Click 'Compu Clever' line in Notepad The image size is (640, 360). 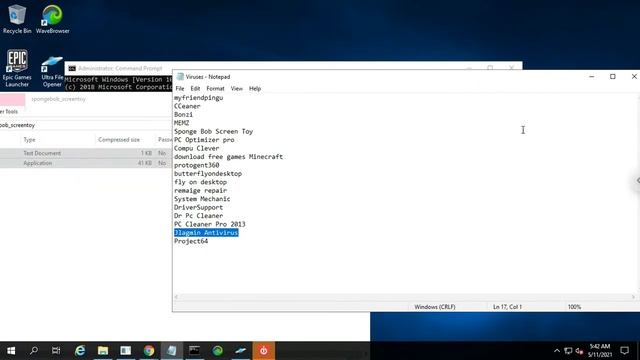[x=197, y=148]
